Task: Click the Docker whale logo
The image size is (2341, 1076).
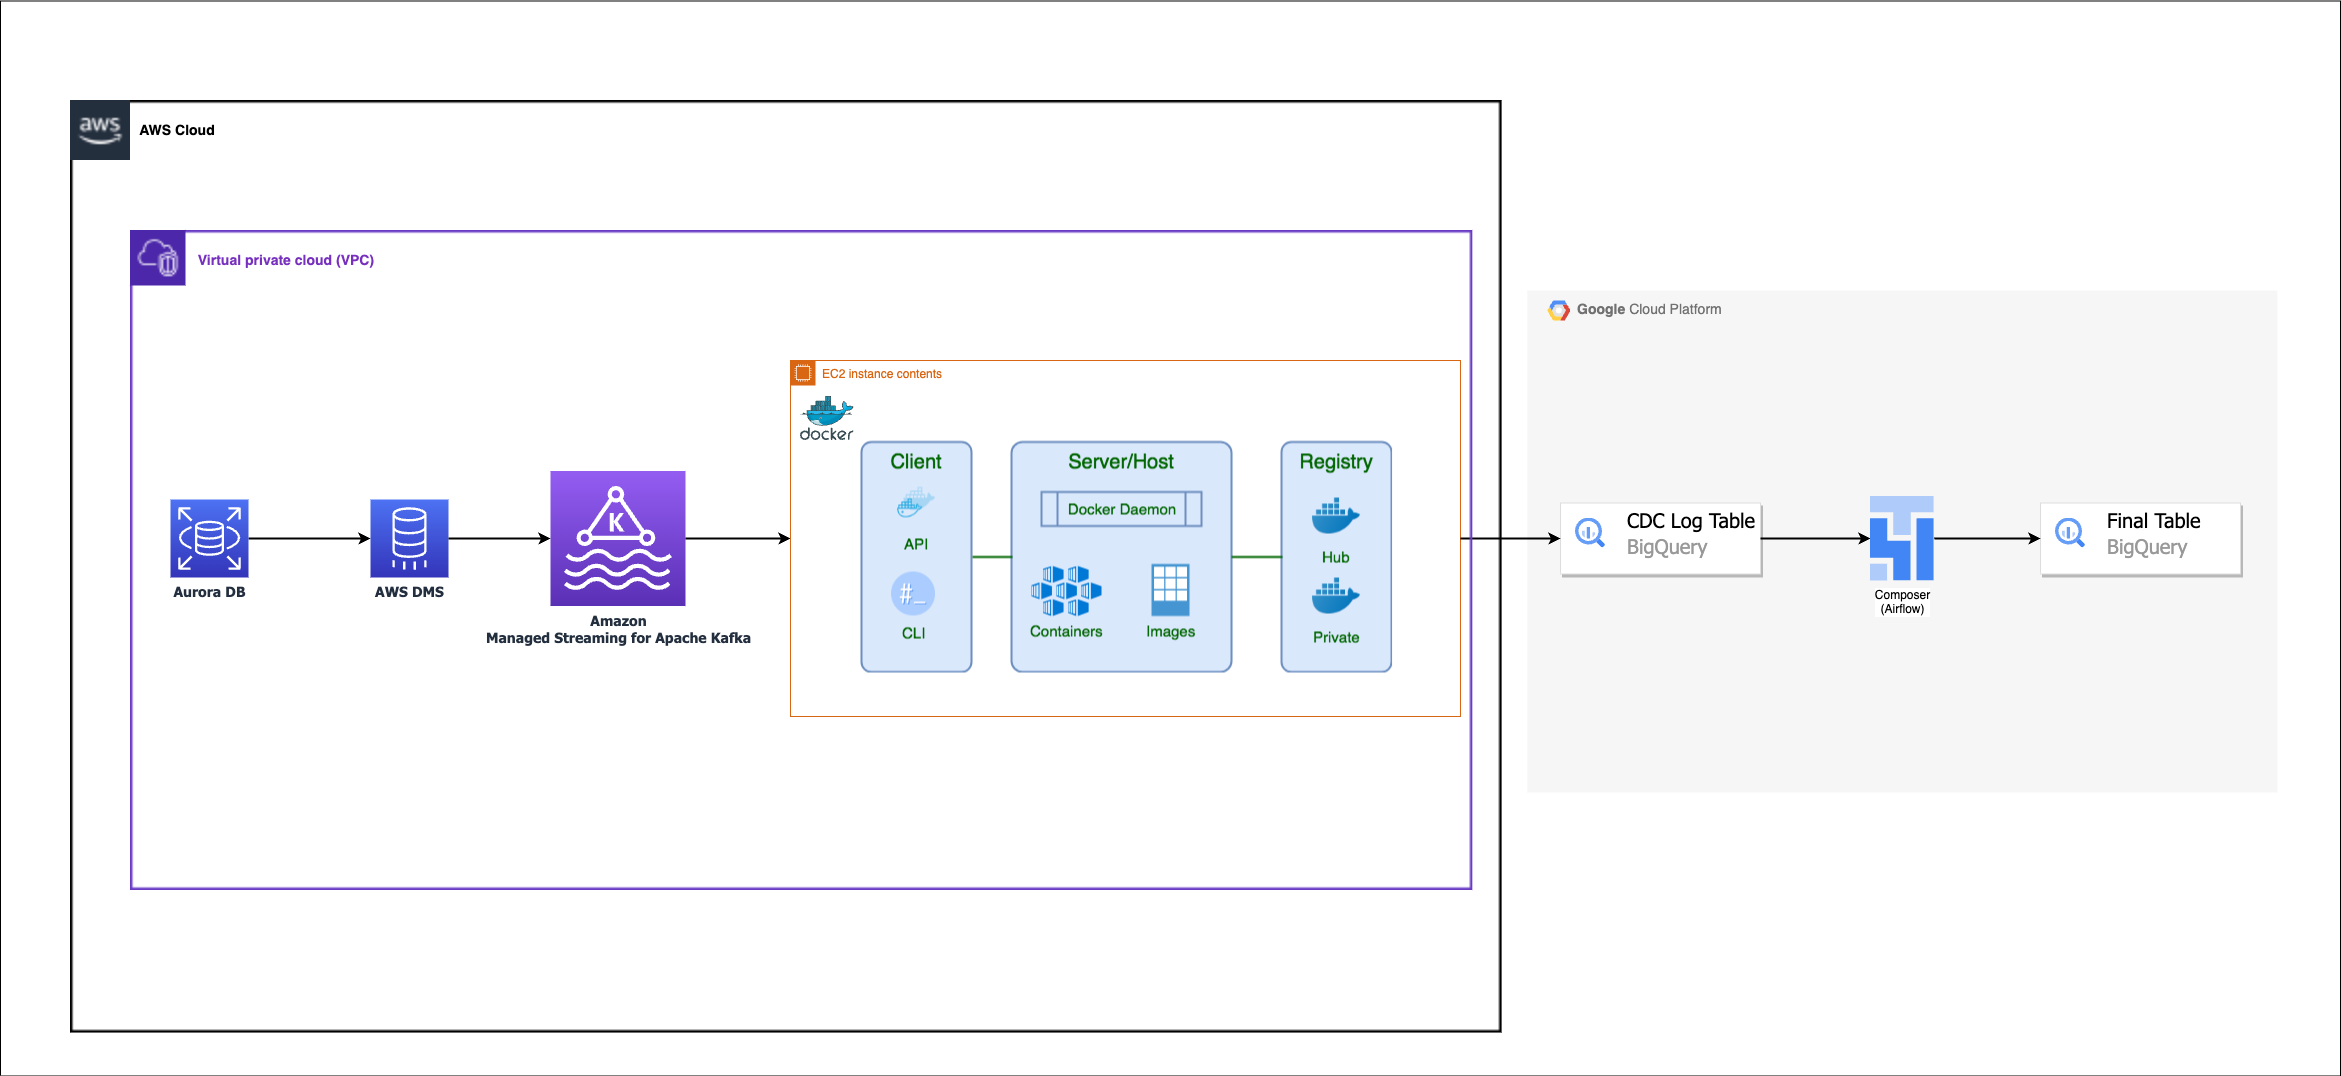Action: 827,418
